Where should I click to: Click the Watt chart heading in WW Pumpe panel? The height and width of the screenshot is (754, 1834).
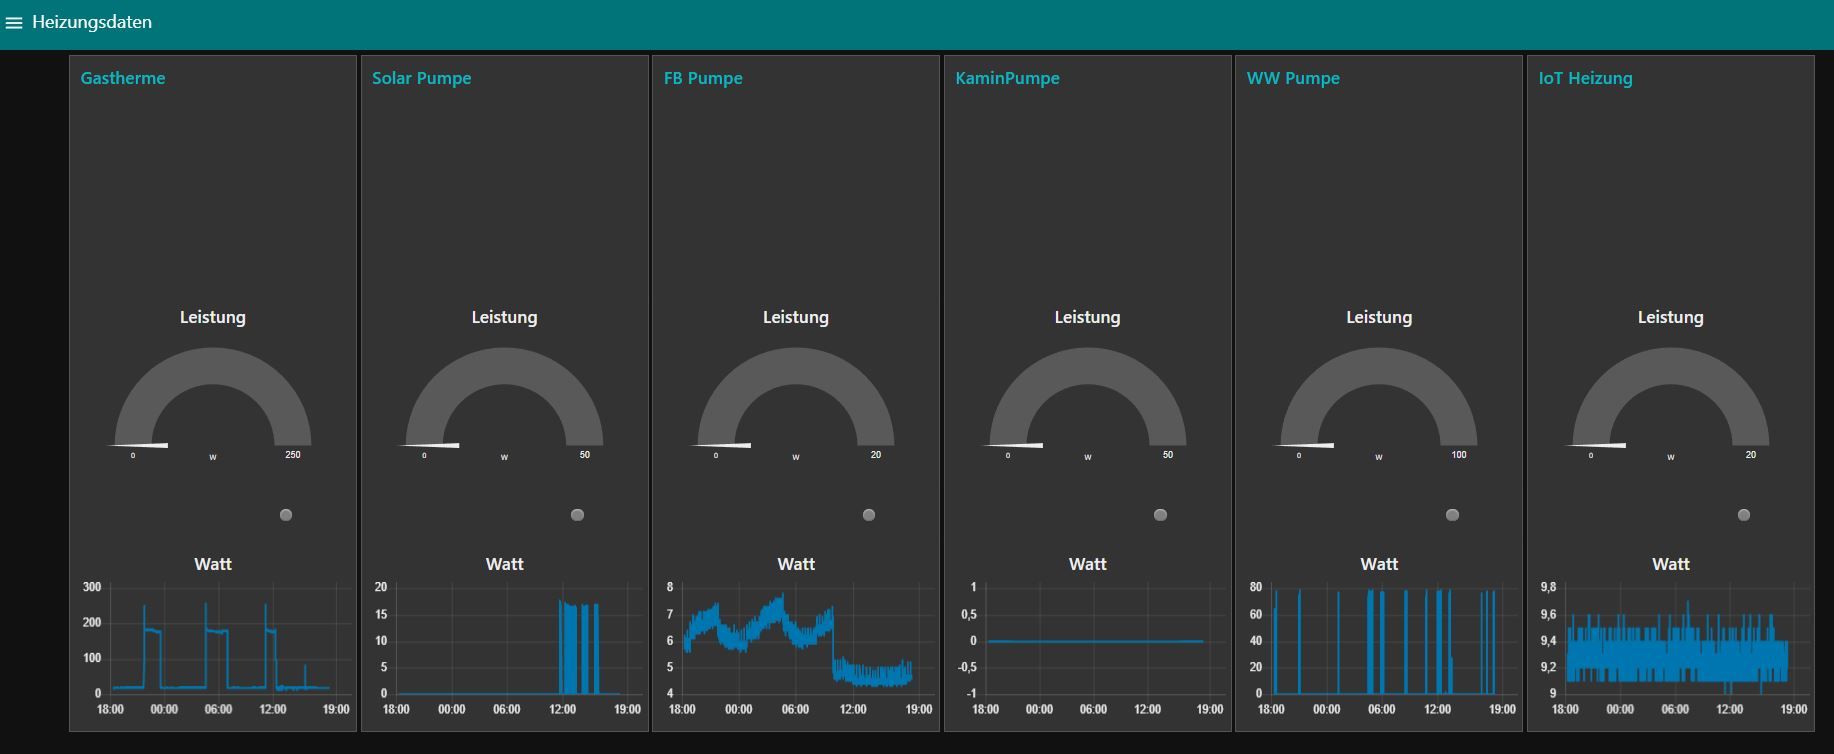pyautogui.click(x=1379, y=564)
